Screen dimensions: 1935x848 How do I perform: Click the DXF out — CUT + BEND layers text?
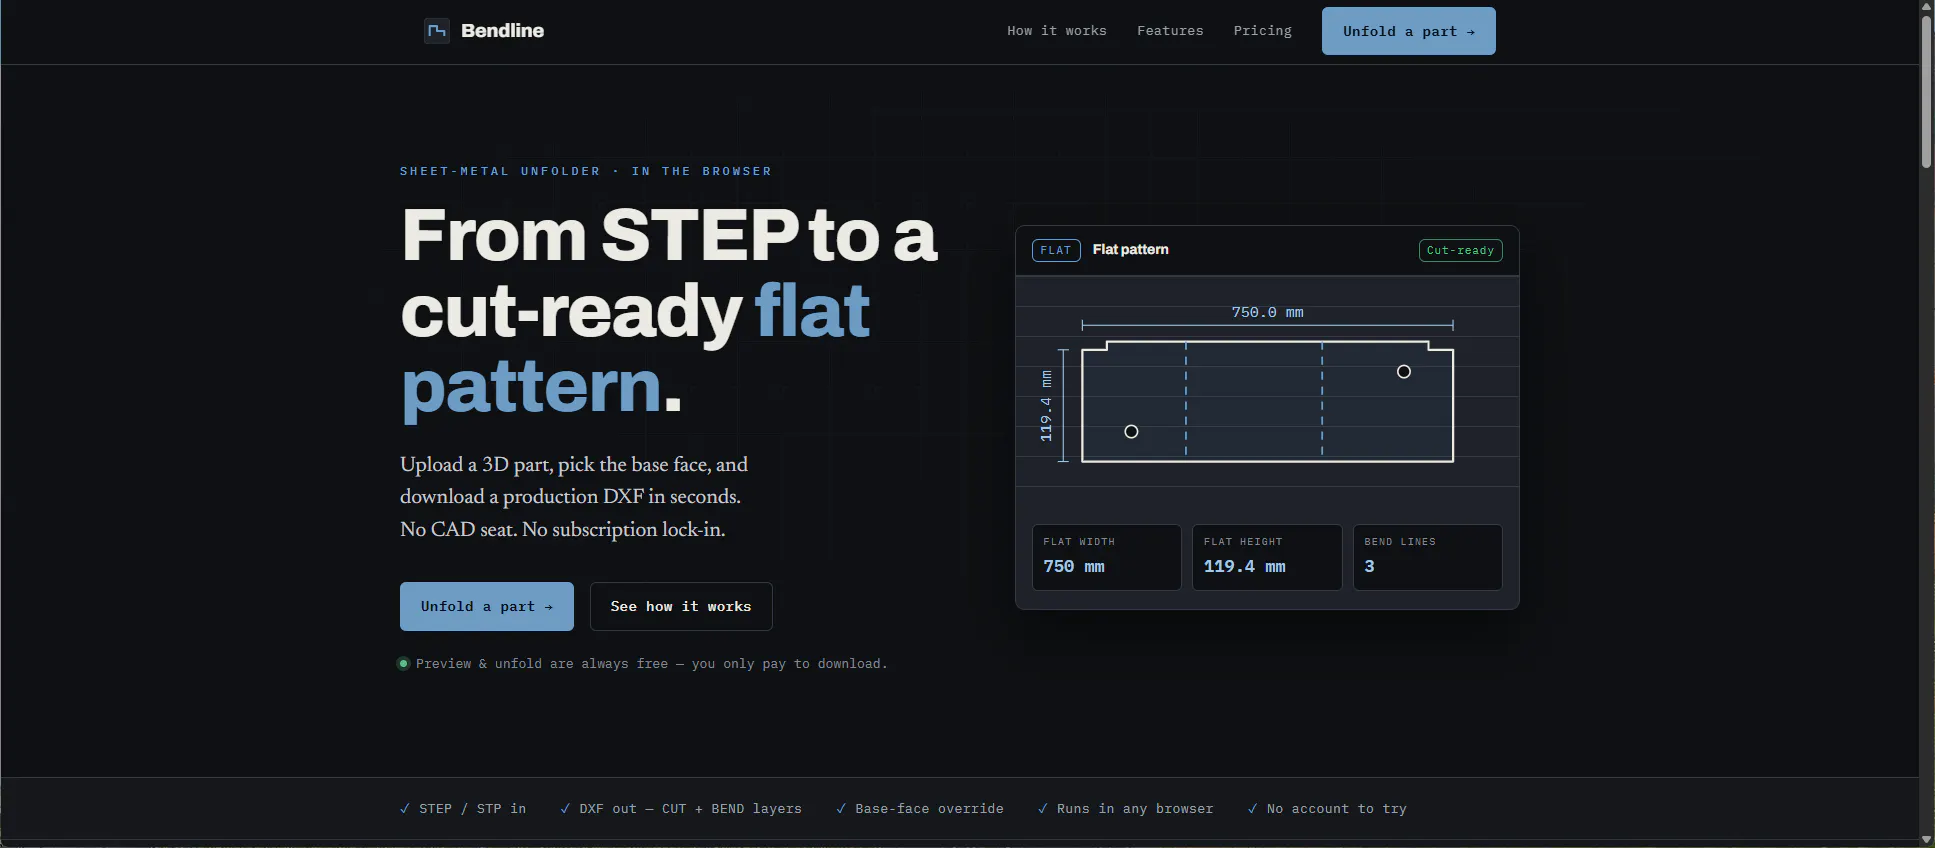tap(690, 809)
